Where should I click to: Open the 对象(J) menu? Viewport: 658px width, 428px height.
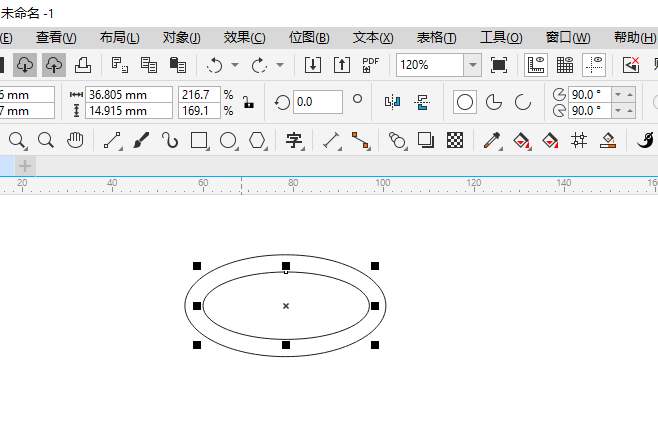(x=181, y=38)
